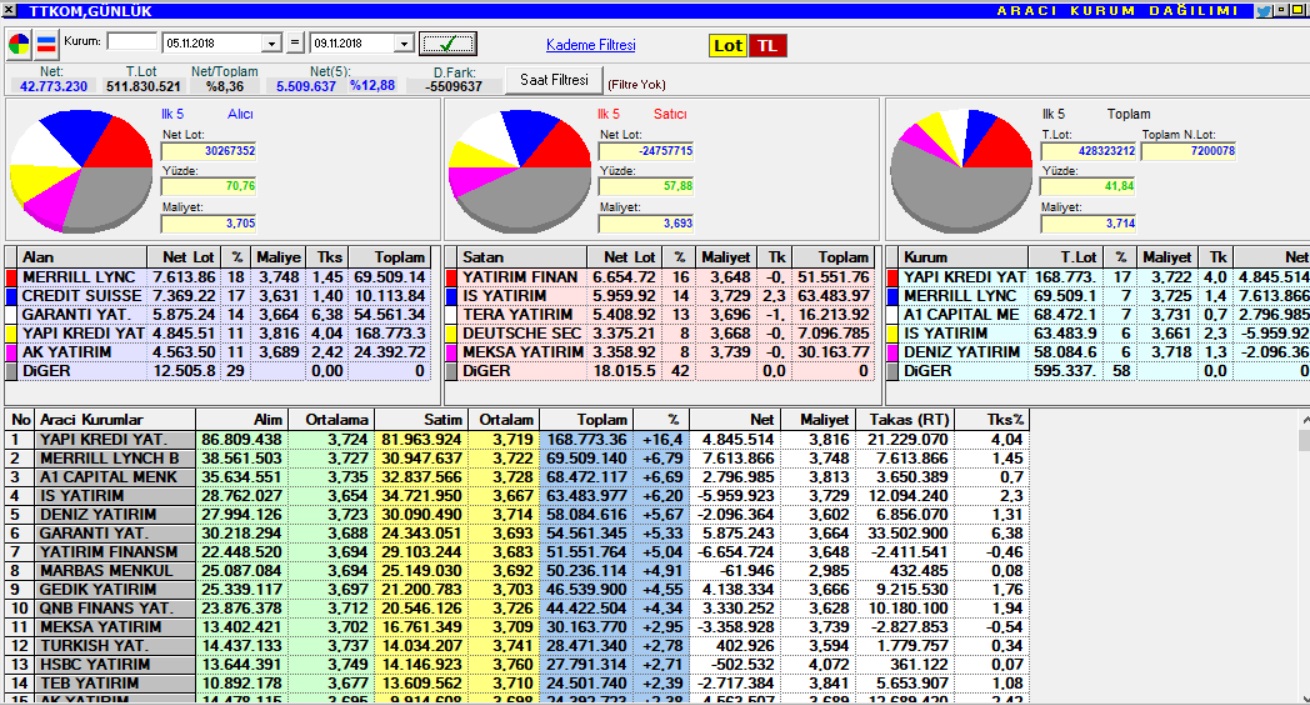The image size is (1310, 705).
Task: Click the main list scrollbar up arrow
Action: click(x=1302, y=420)
